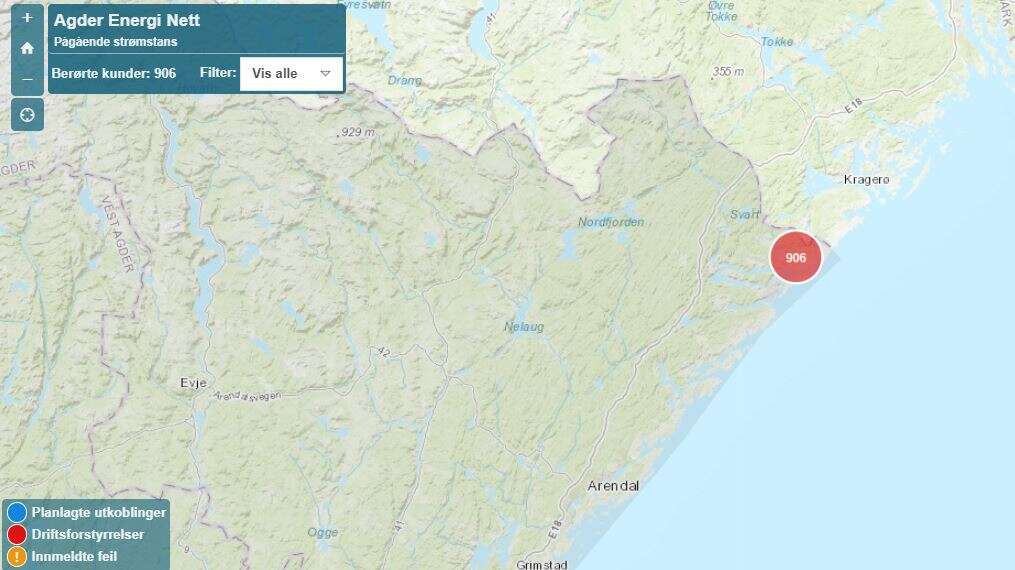Click the orange Innmeldte feil warning icon
This screenshot has width=1015, height=570.
click(x=17, y=556)
